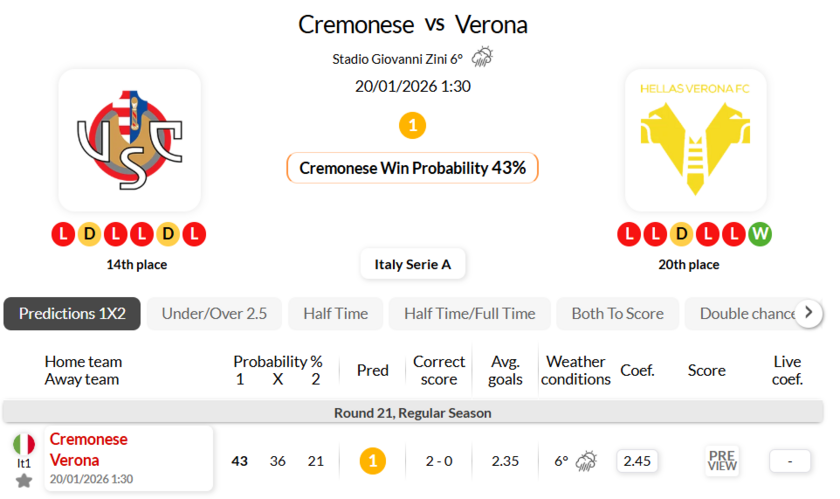Image resolution: width=840 pixels, height=499 pixels.
Task: Click the orange prediction 1 badge in row
Action: tap(372, 461)
